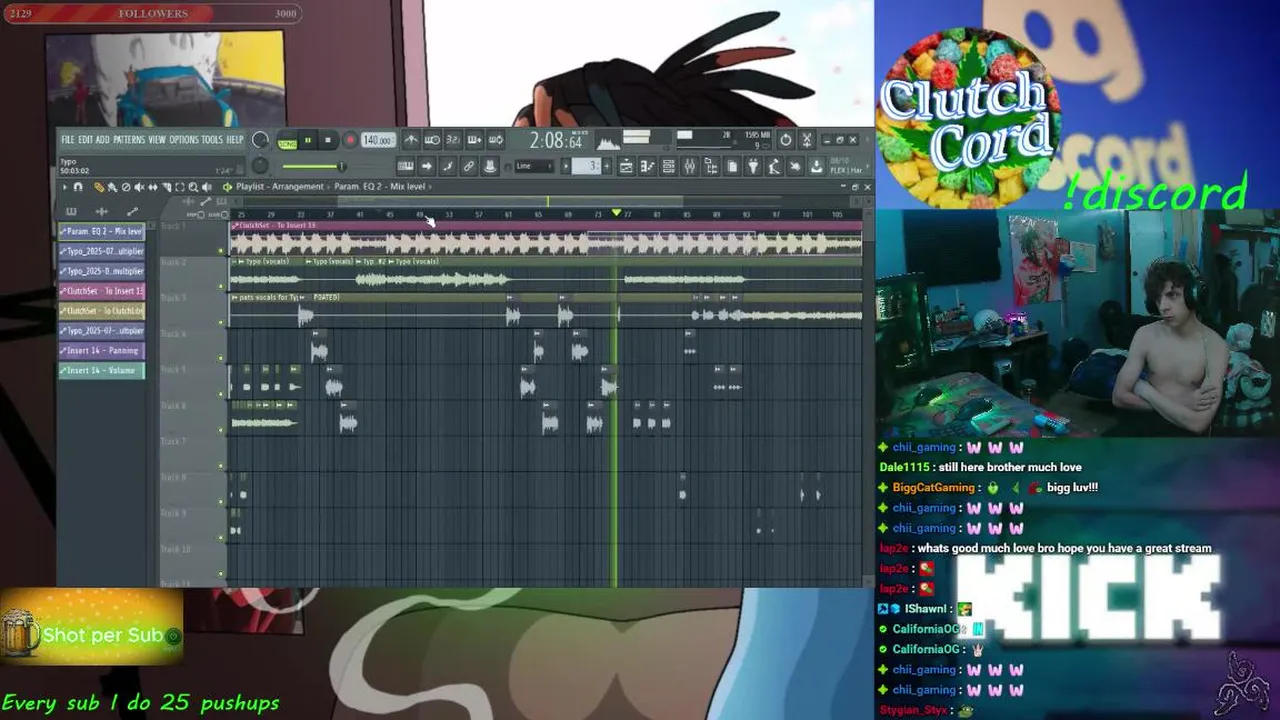Image resolution: width=1280 pixels, height=720 pixels.
Task: Toggle the overdub/blend recording icon
Action: click(x=474, y=139)
